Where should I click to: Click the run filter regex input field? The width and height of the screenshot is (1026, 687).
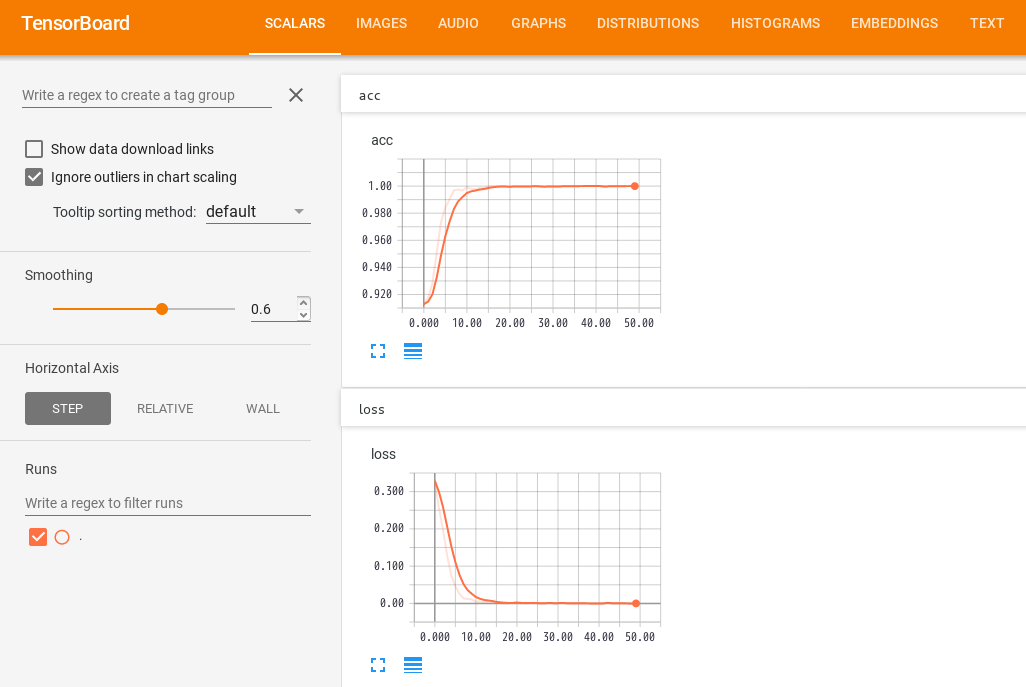click(167, 503)
